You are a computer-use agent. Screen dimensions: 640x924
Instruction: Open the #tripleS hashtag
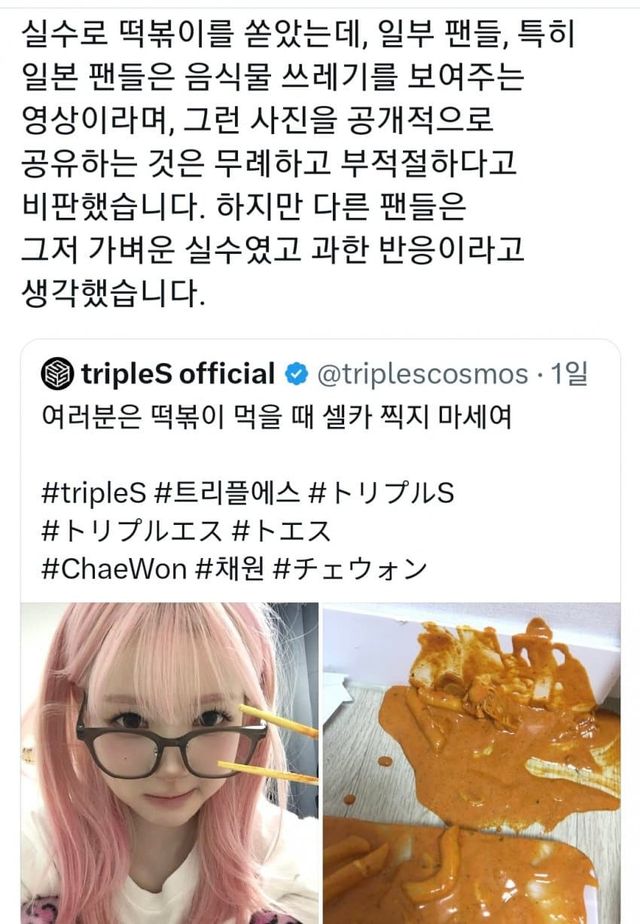click(x=93, y=493)
